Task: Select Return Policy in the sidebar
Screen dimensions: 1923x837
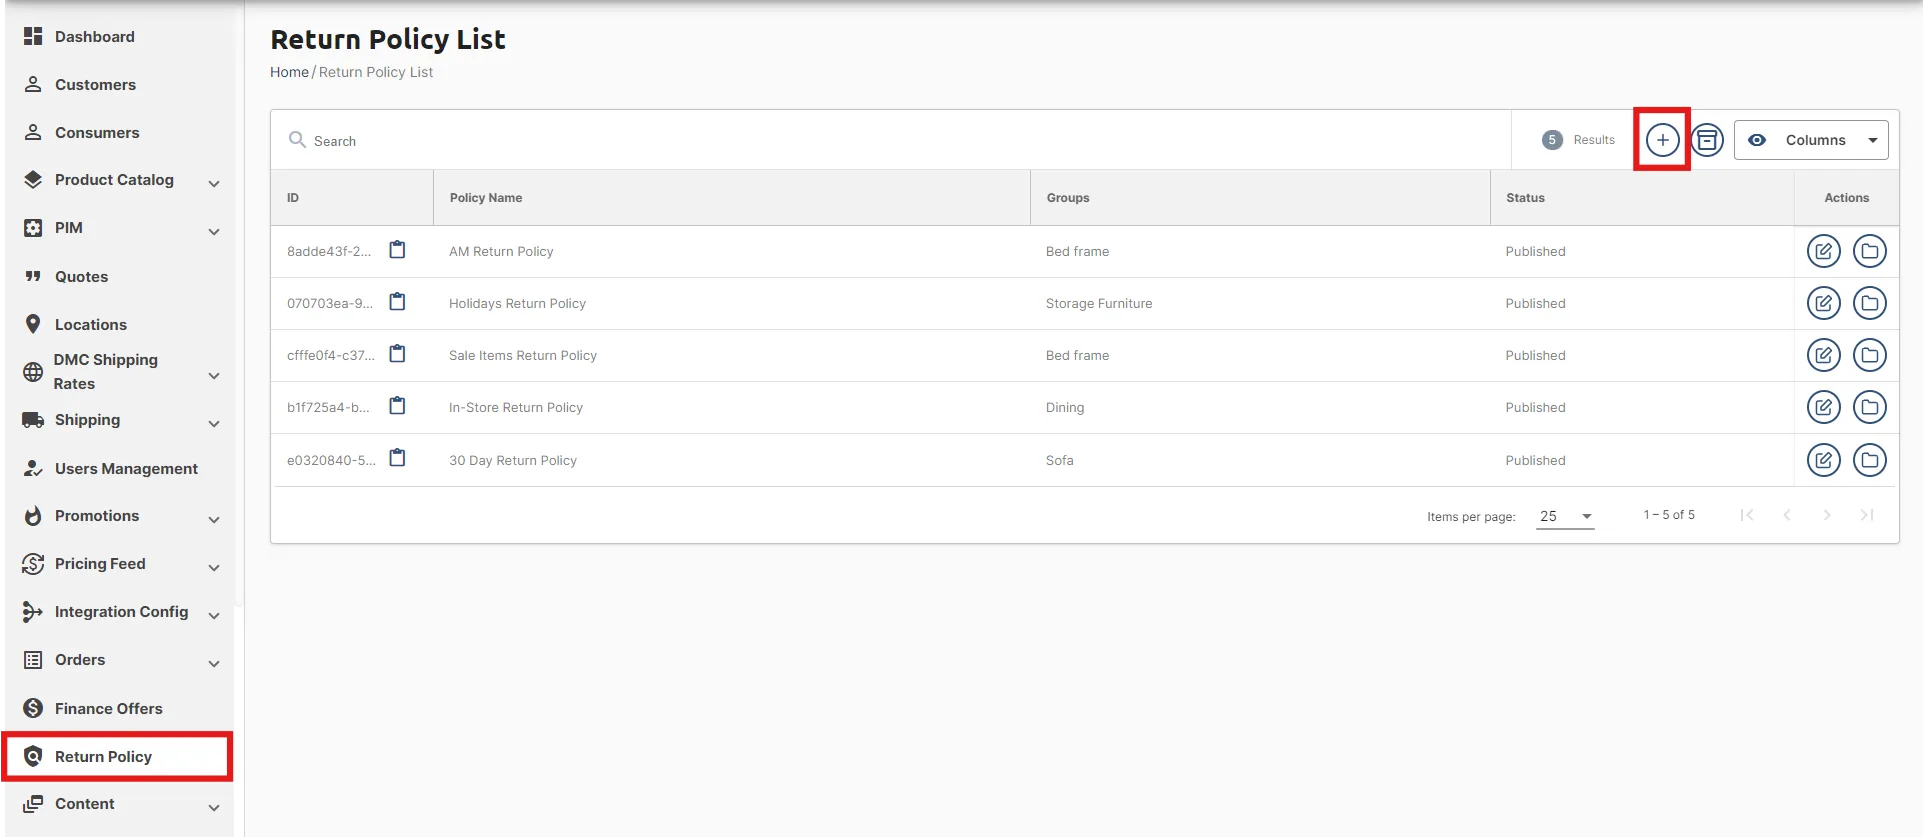Action: tap(118, 757)
